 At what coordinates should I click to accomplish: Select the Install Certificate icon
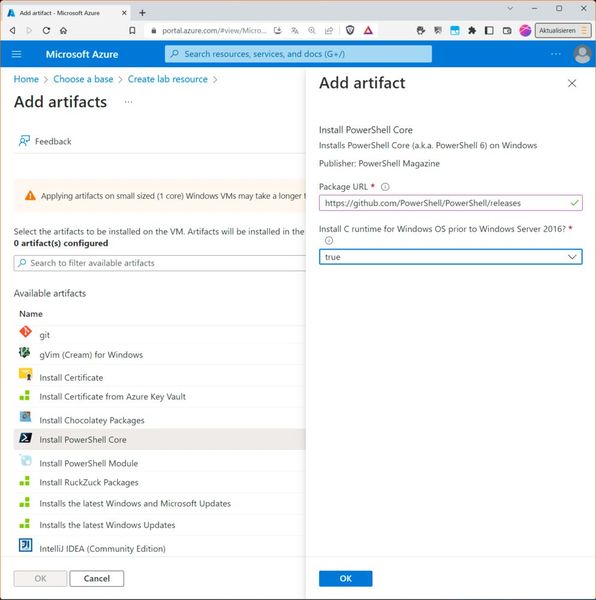tap(26, 374)
